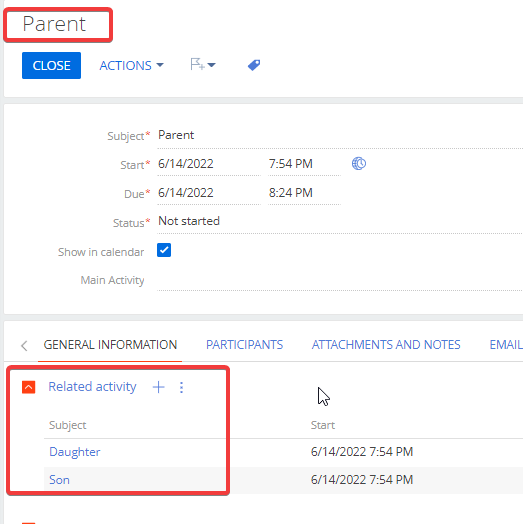Click the left arrow beside tabs
Image resolution: width=523 pixels, height=524 pixels.
24,345
